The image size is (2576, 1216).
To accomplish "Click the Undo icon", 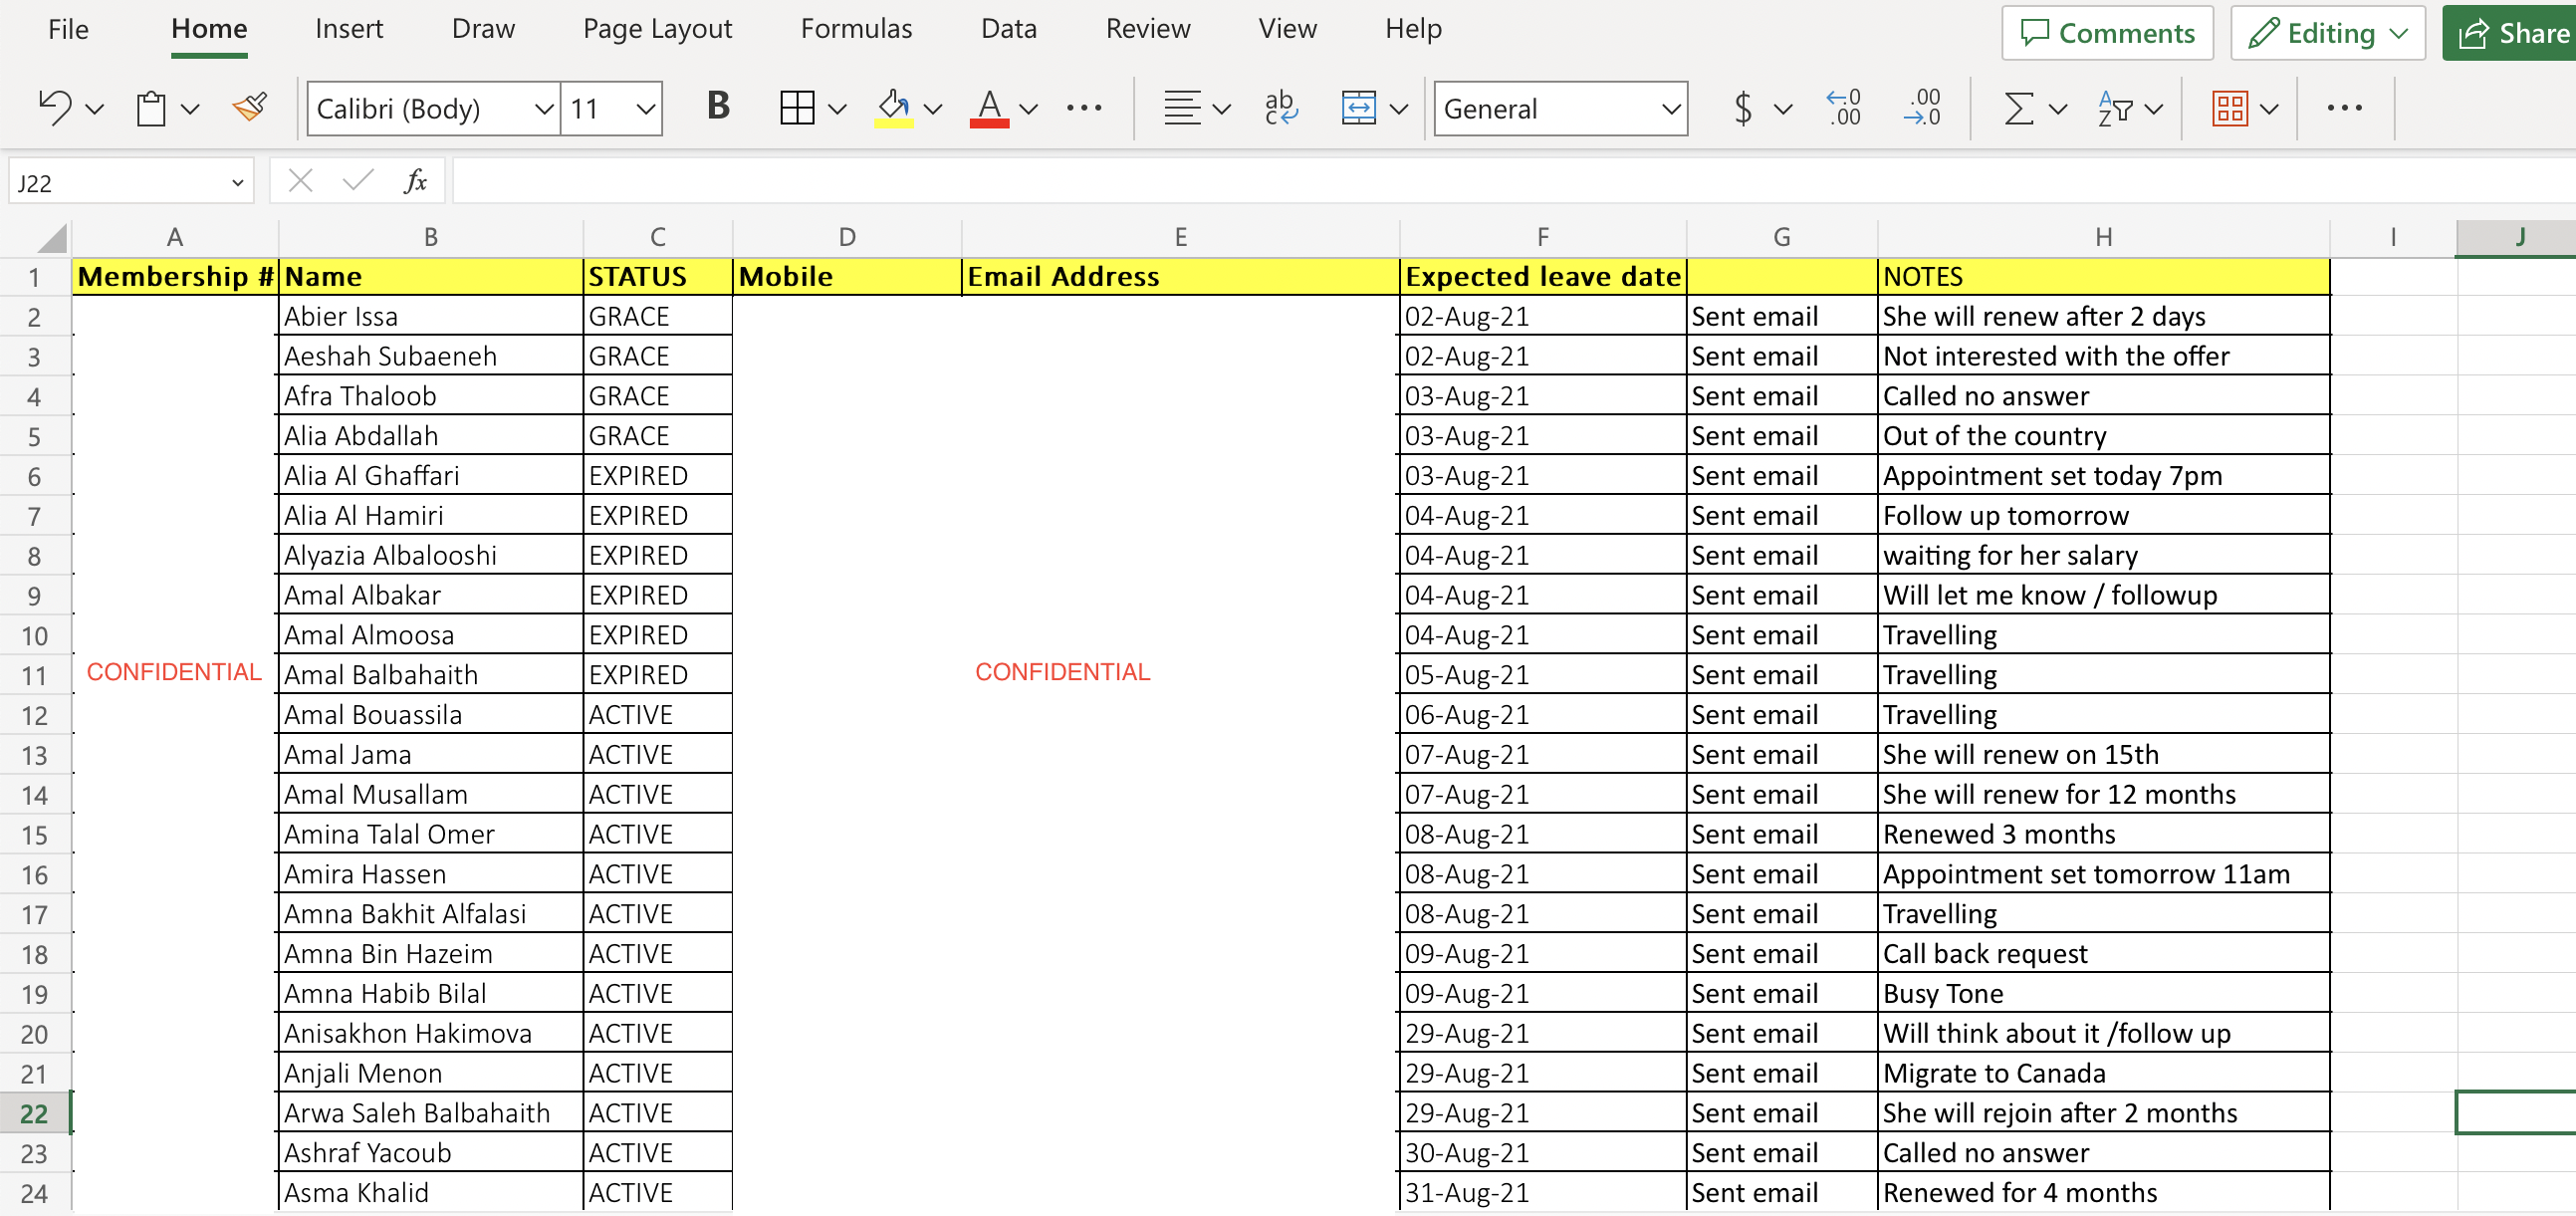I will (55, 108).
